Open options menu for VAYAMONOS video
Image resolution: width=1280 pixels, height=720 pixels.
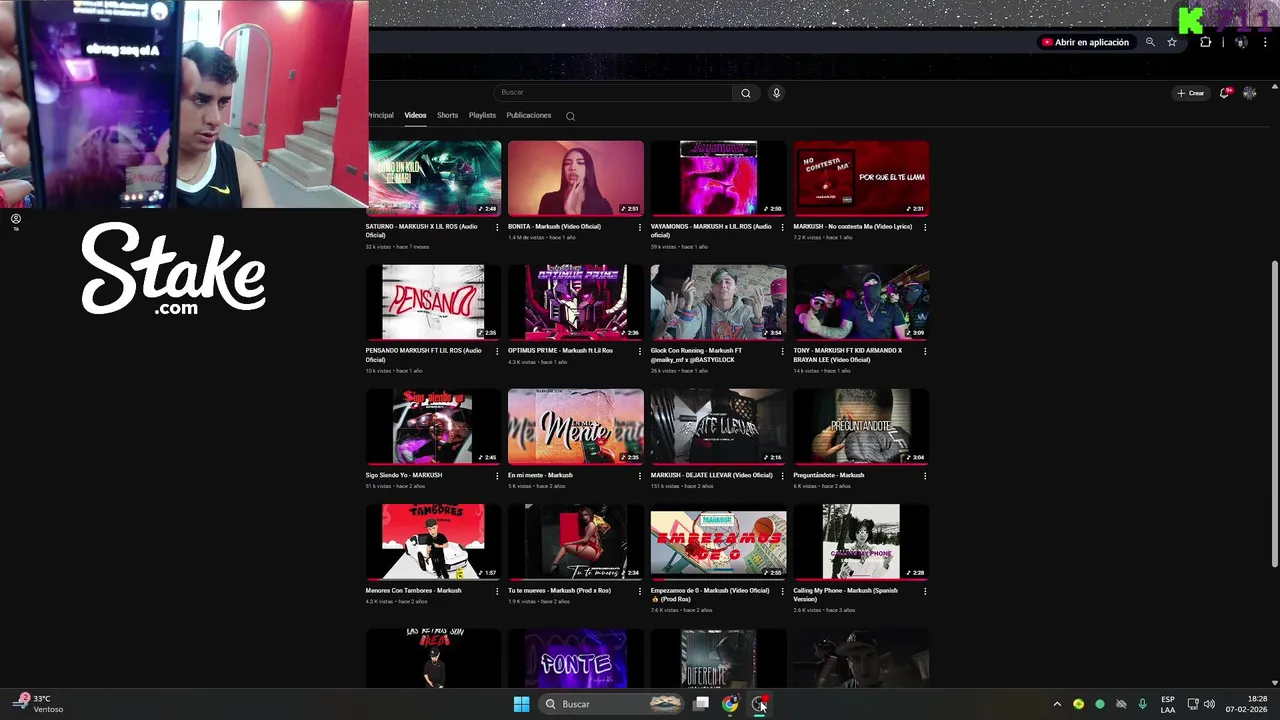782,227
